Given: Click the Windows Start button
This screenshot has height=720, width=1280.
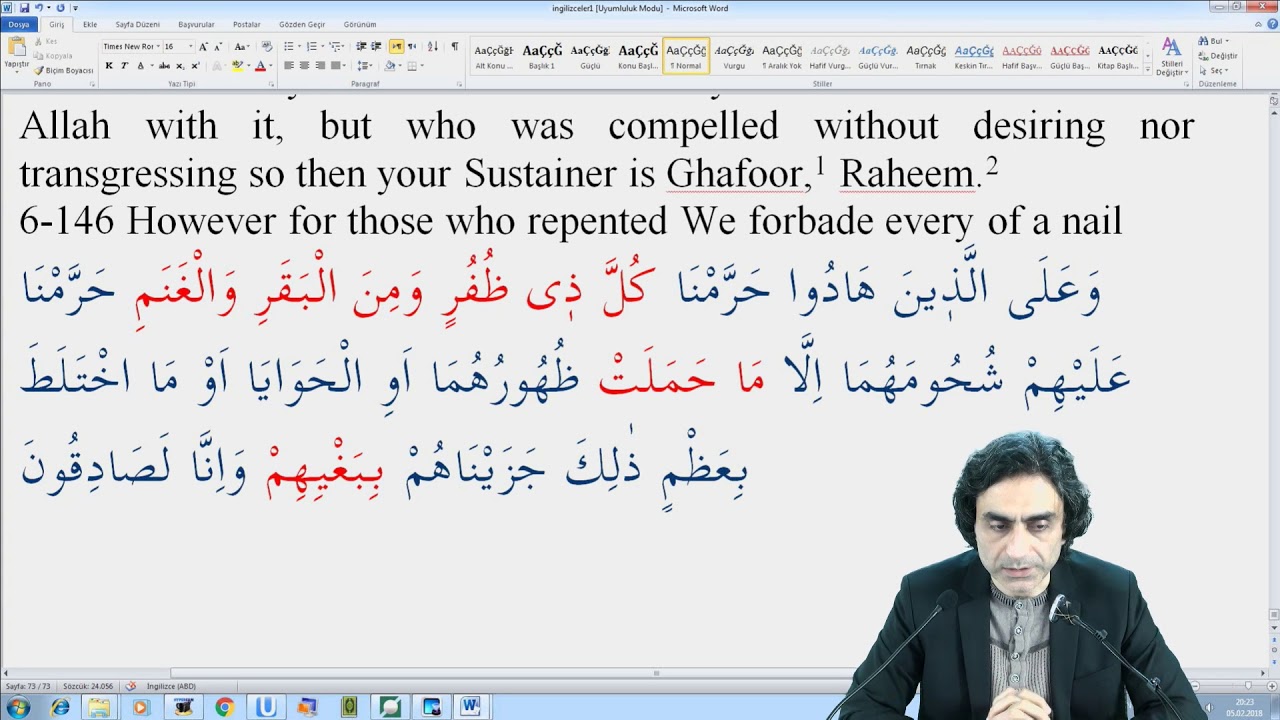Looking at the screenshot, I should click(x=17, y=707).
